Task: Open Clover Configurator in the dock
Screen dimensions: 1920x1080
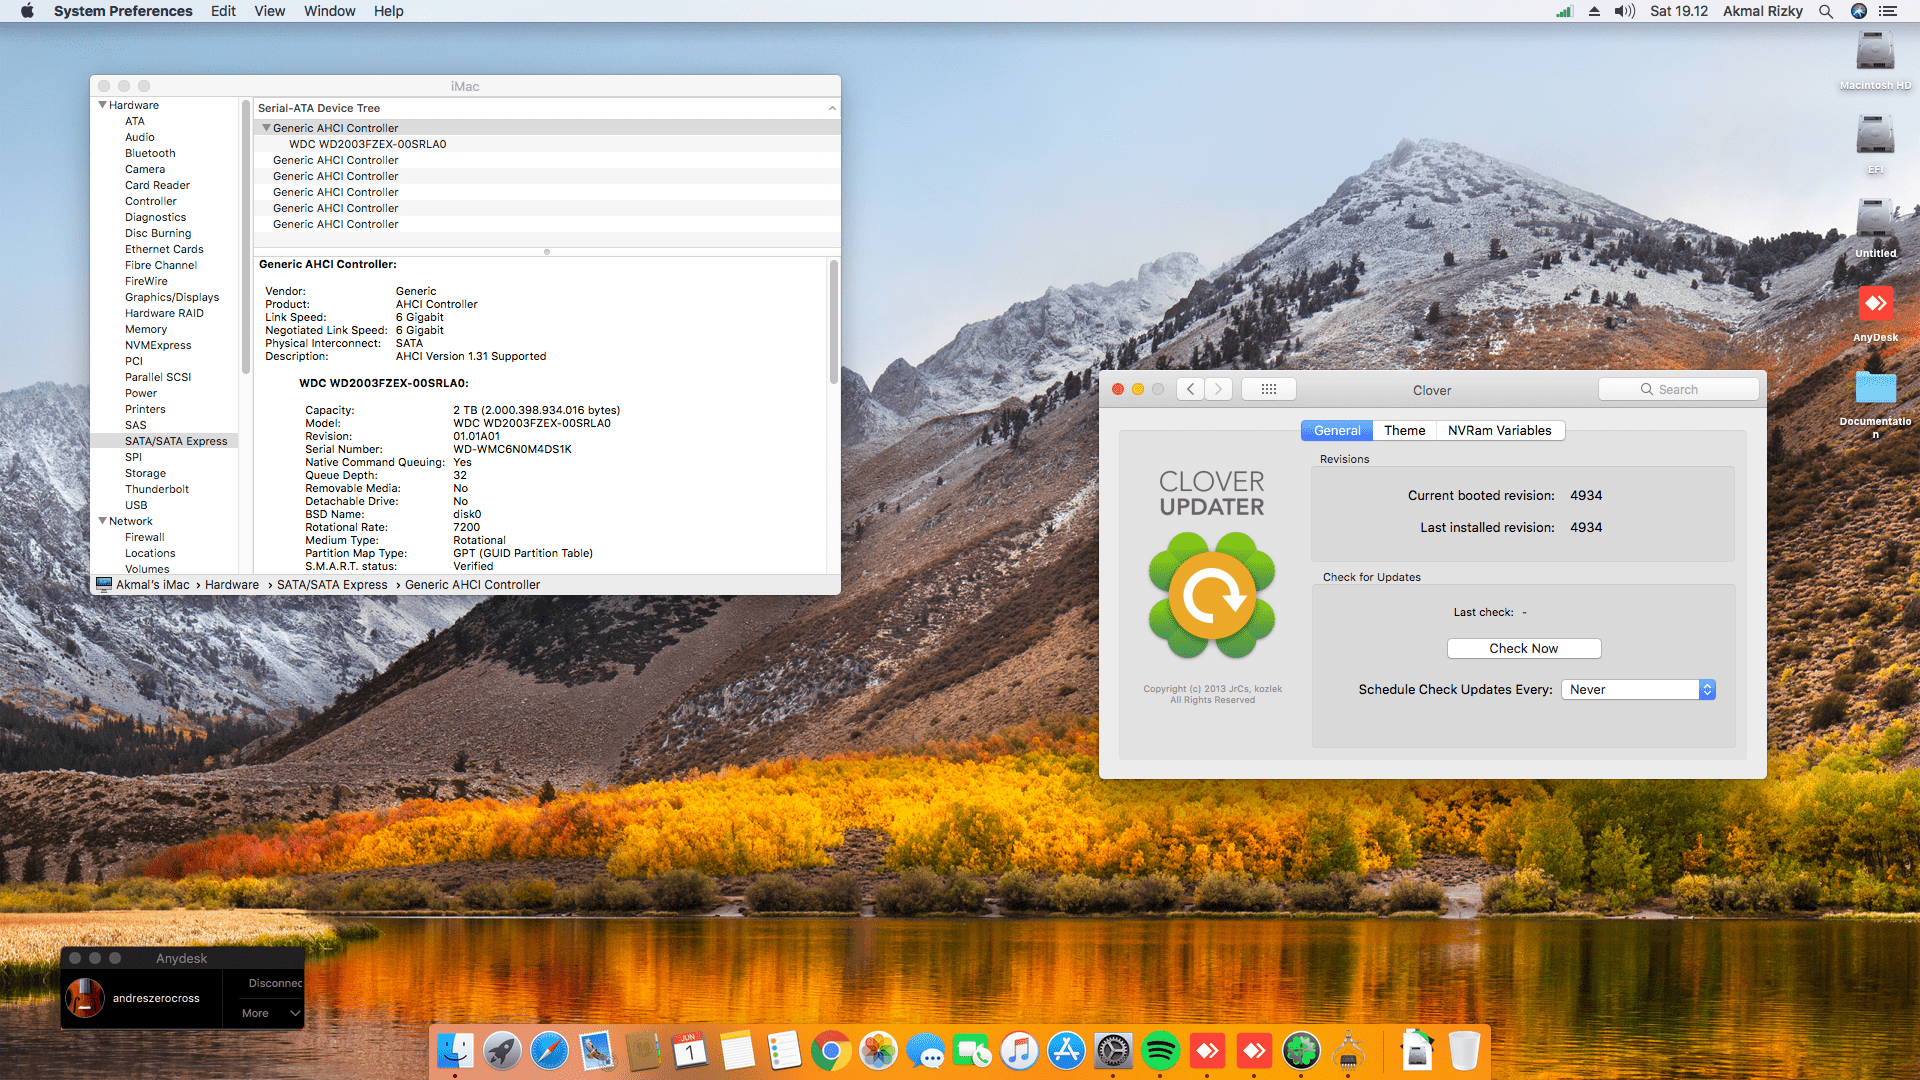Action: click(1301, 1051)
